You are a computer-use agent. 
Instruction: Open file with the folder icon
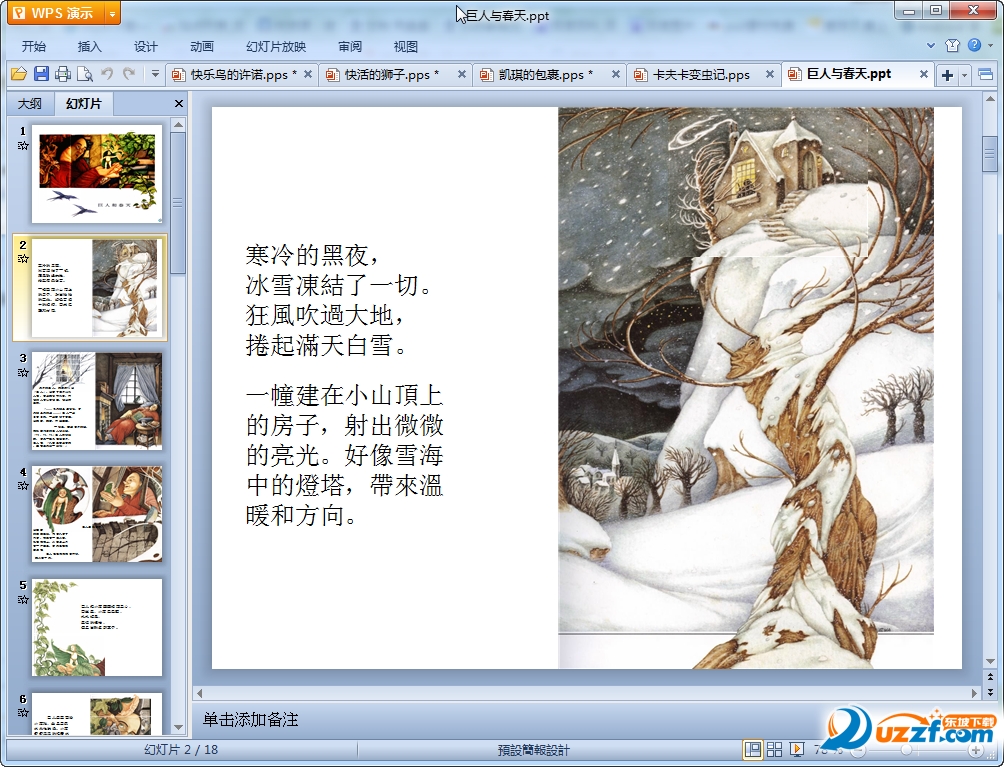tap(19, 74)
